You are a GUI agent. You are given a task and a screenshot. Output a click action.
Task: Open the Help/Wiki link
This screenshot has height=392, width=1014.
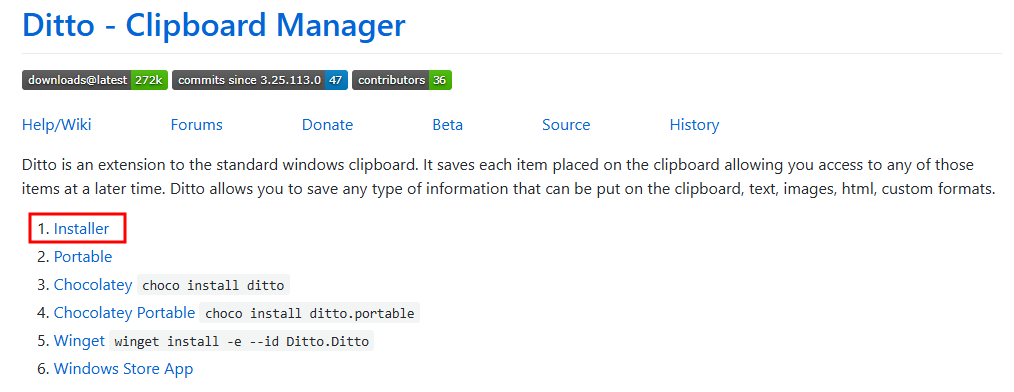pos(56,125)
